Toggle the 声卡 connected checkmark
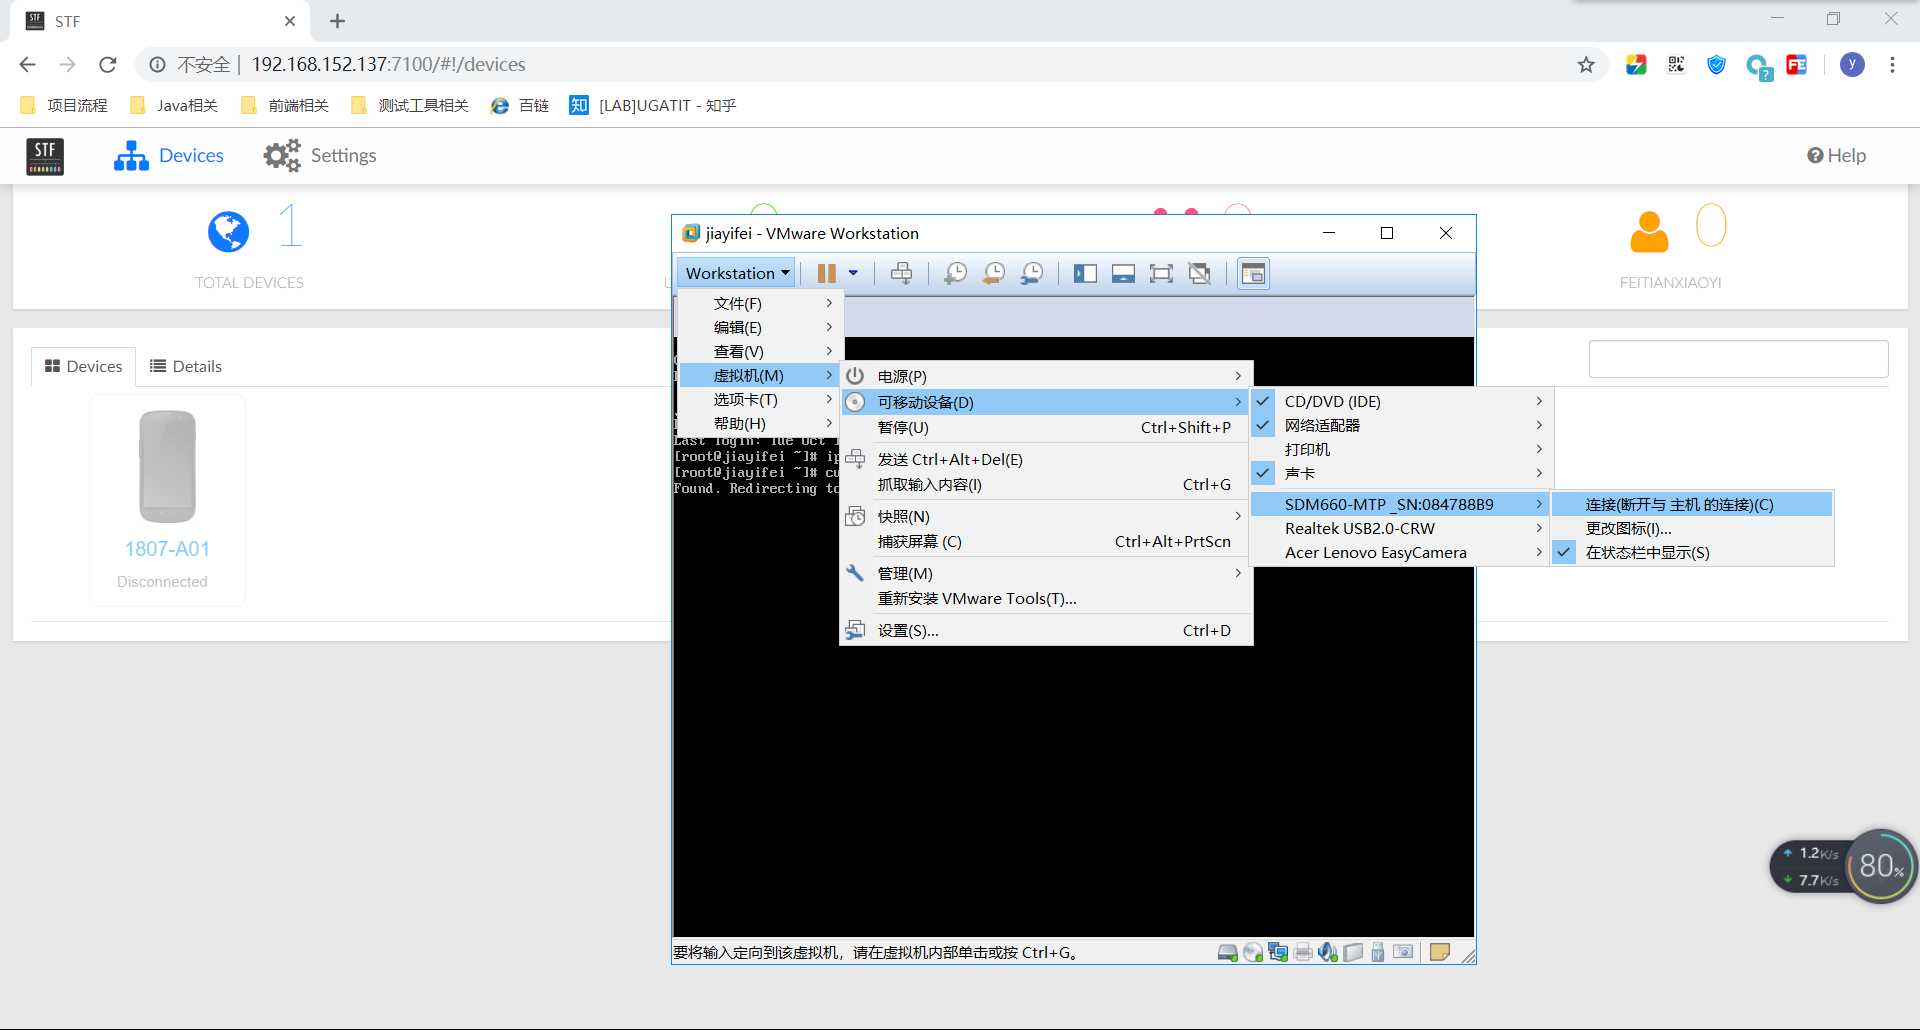The width and height of the screenshot is (1920, 1030). [1263, 473]
